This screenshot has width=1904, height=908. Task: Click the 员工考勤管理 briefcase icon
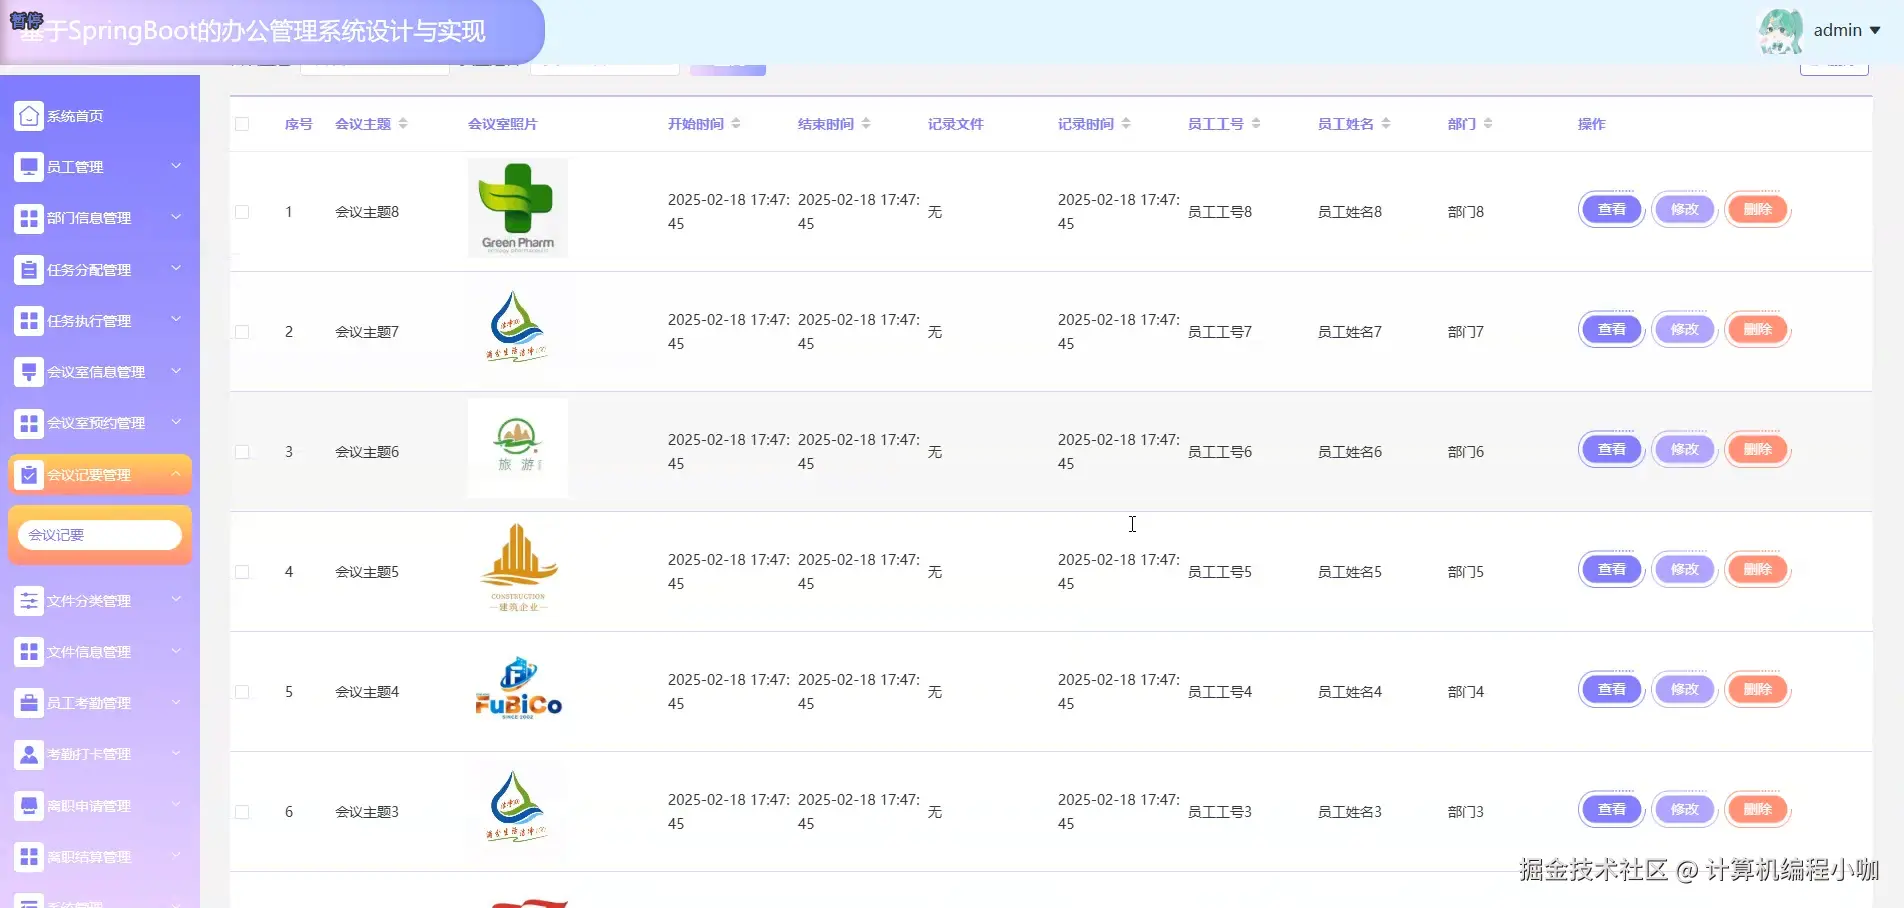tap(29, 703)
